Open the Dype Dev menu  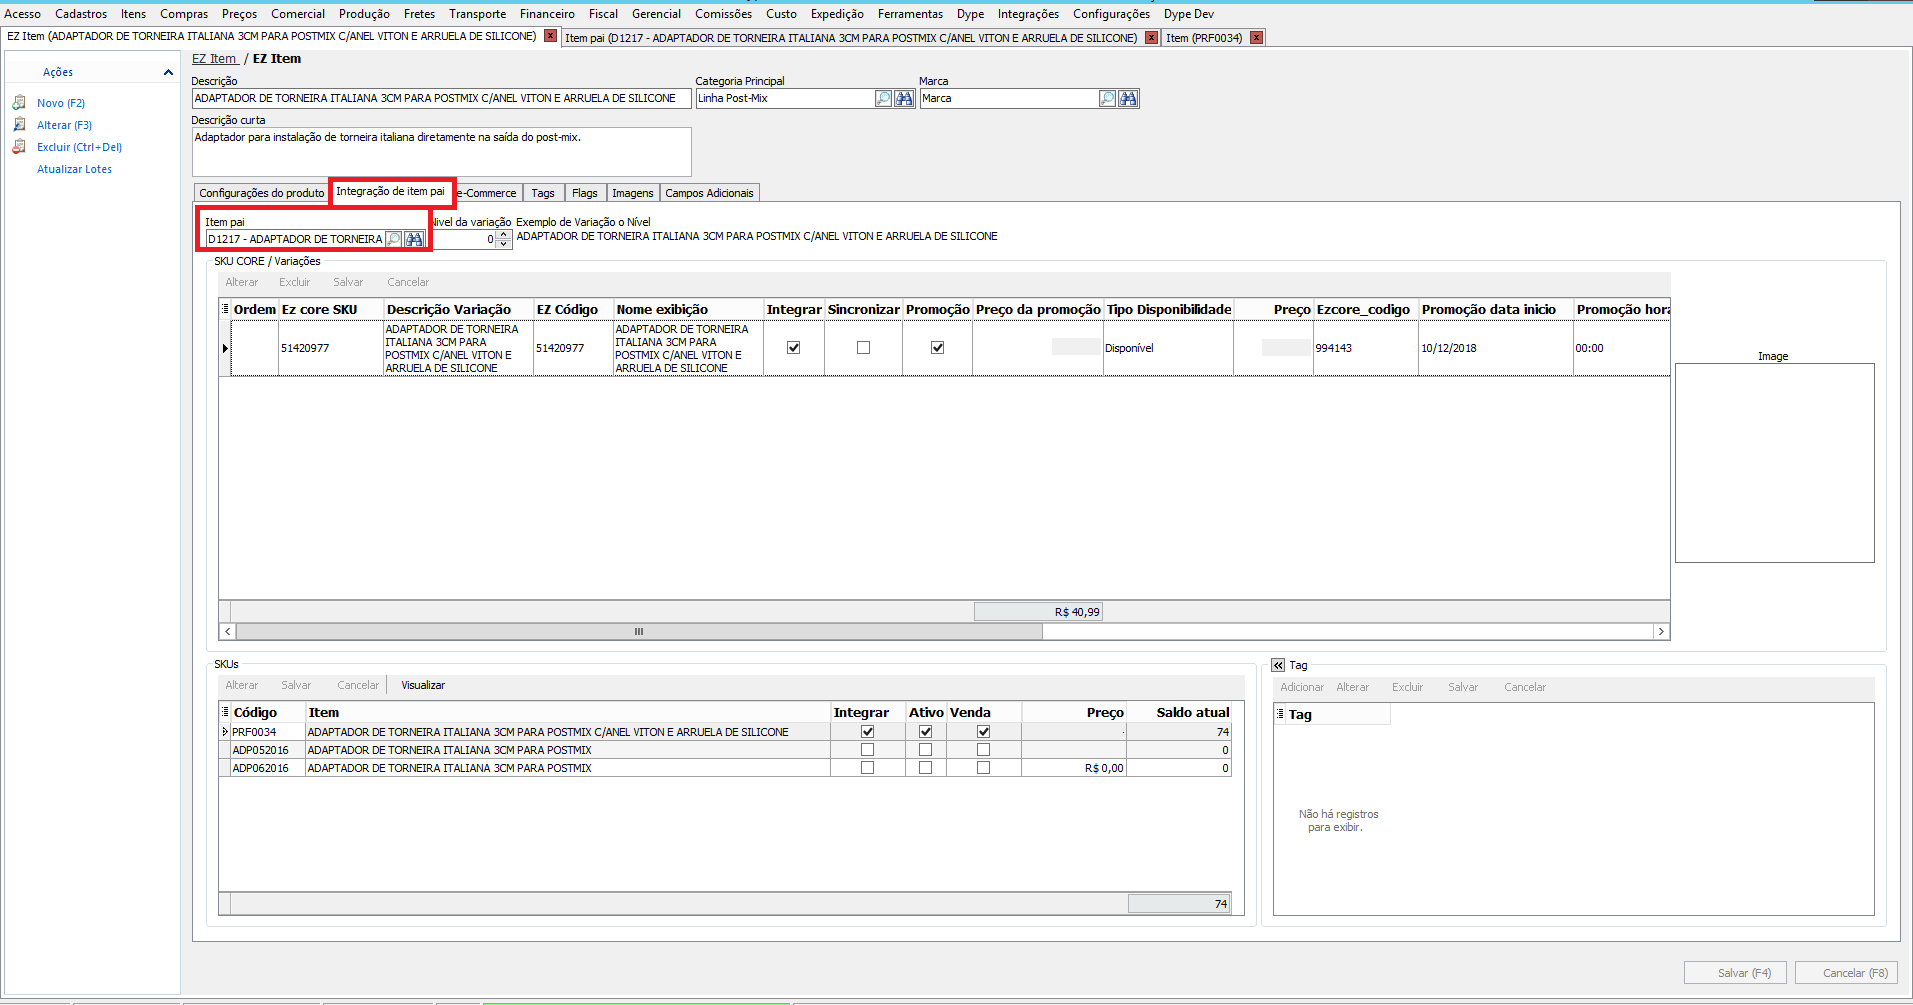coord(1188,14)
